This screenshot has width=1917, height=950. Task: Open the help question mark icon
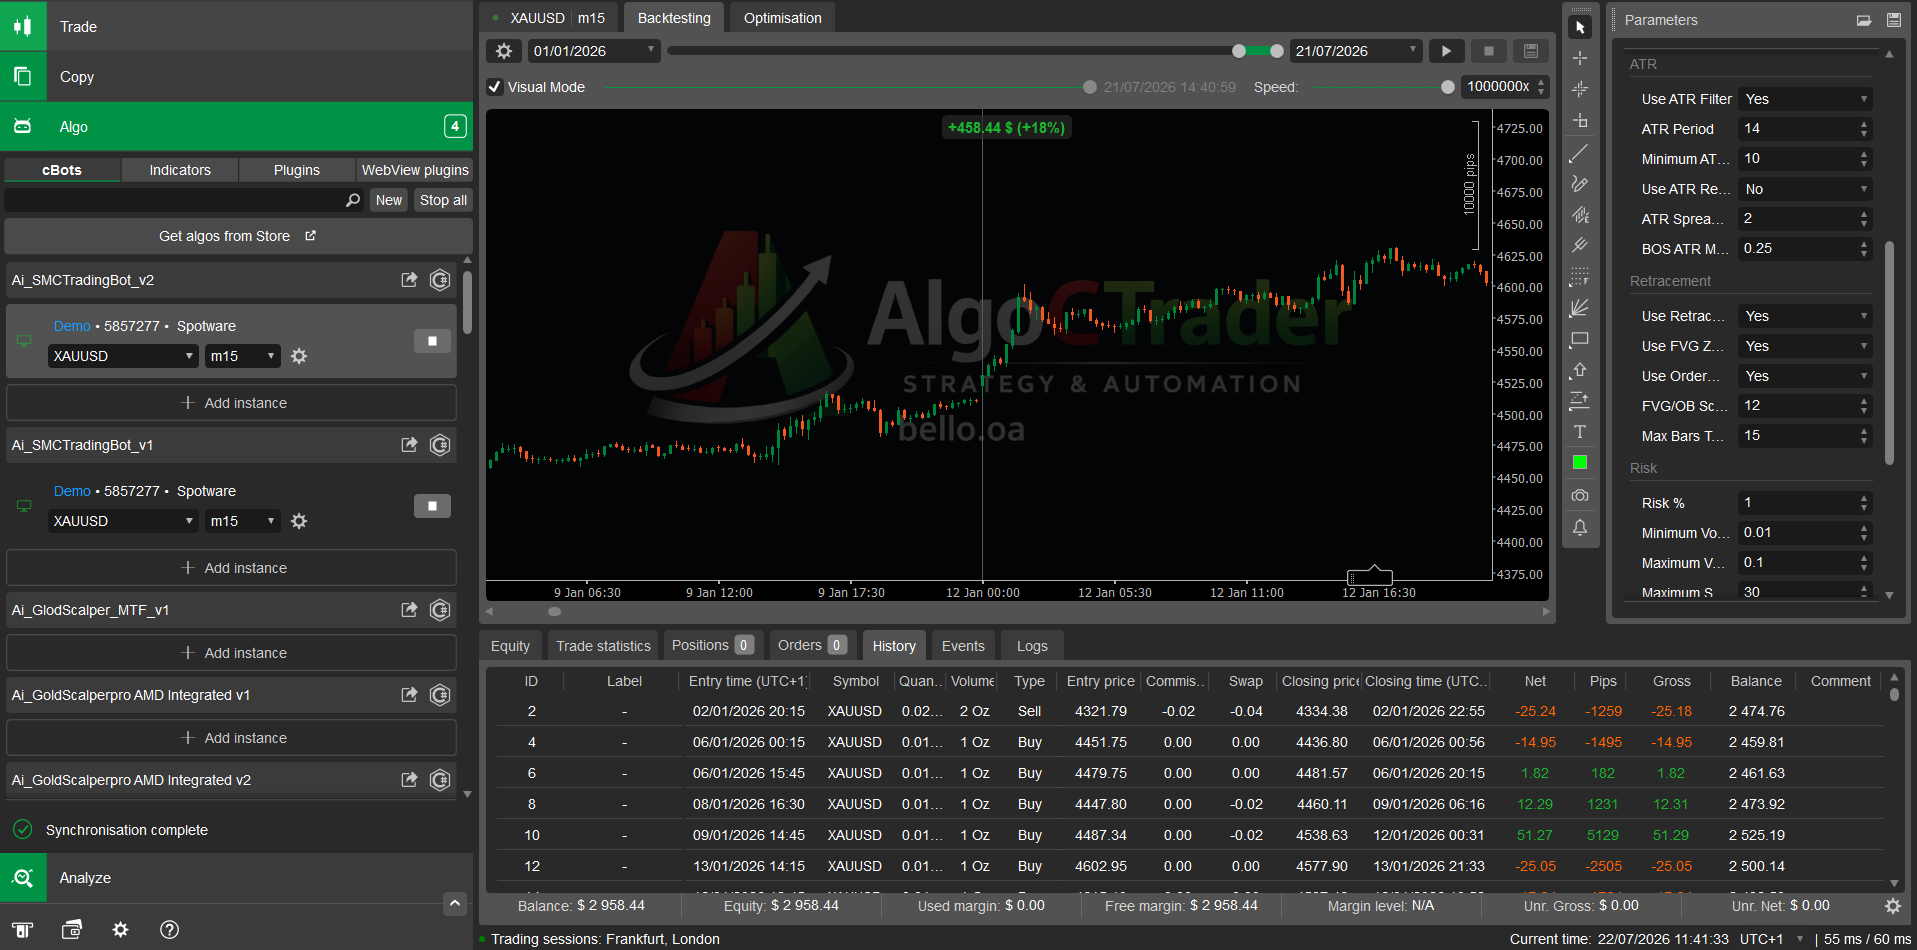170,930
